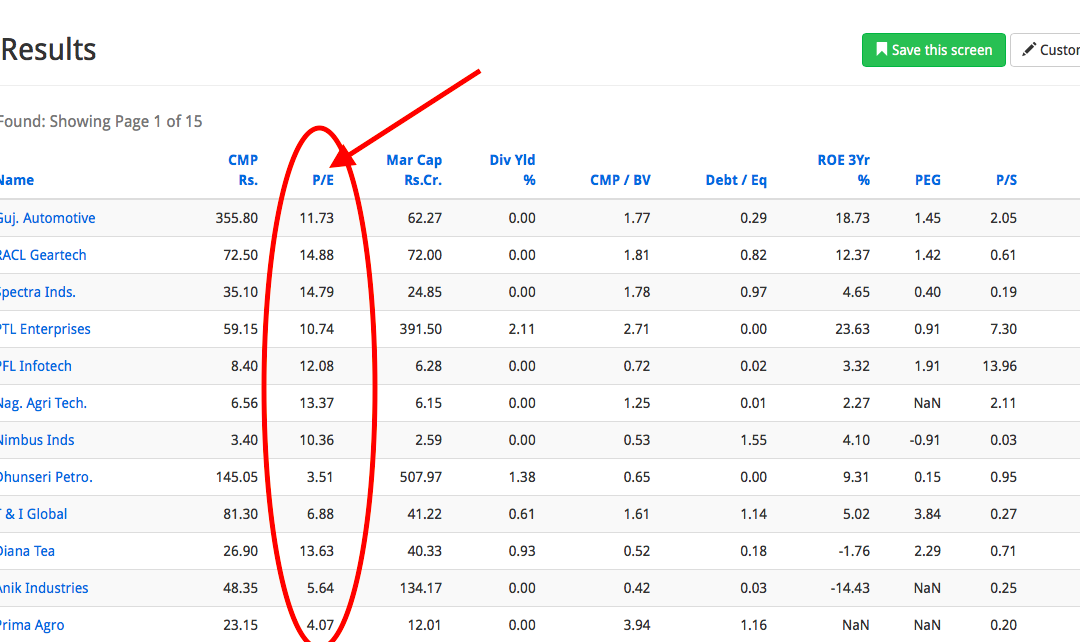Sort by the Div Yld % header
The width and height of the screenshot is (1080, 642).
click(512, 170)
